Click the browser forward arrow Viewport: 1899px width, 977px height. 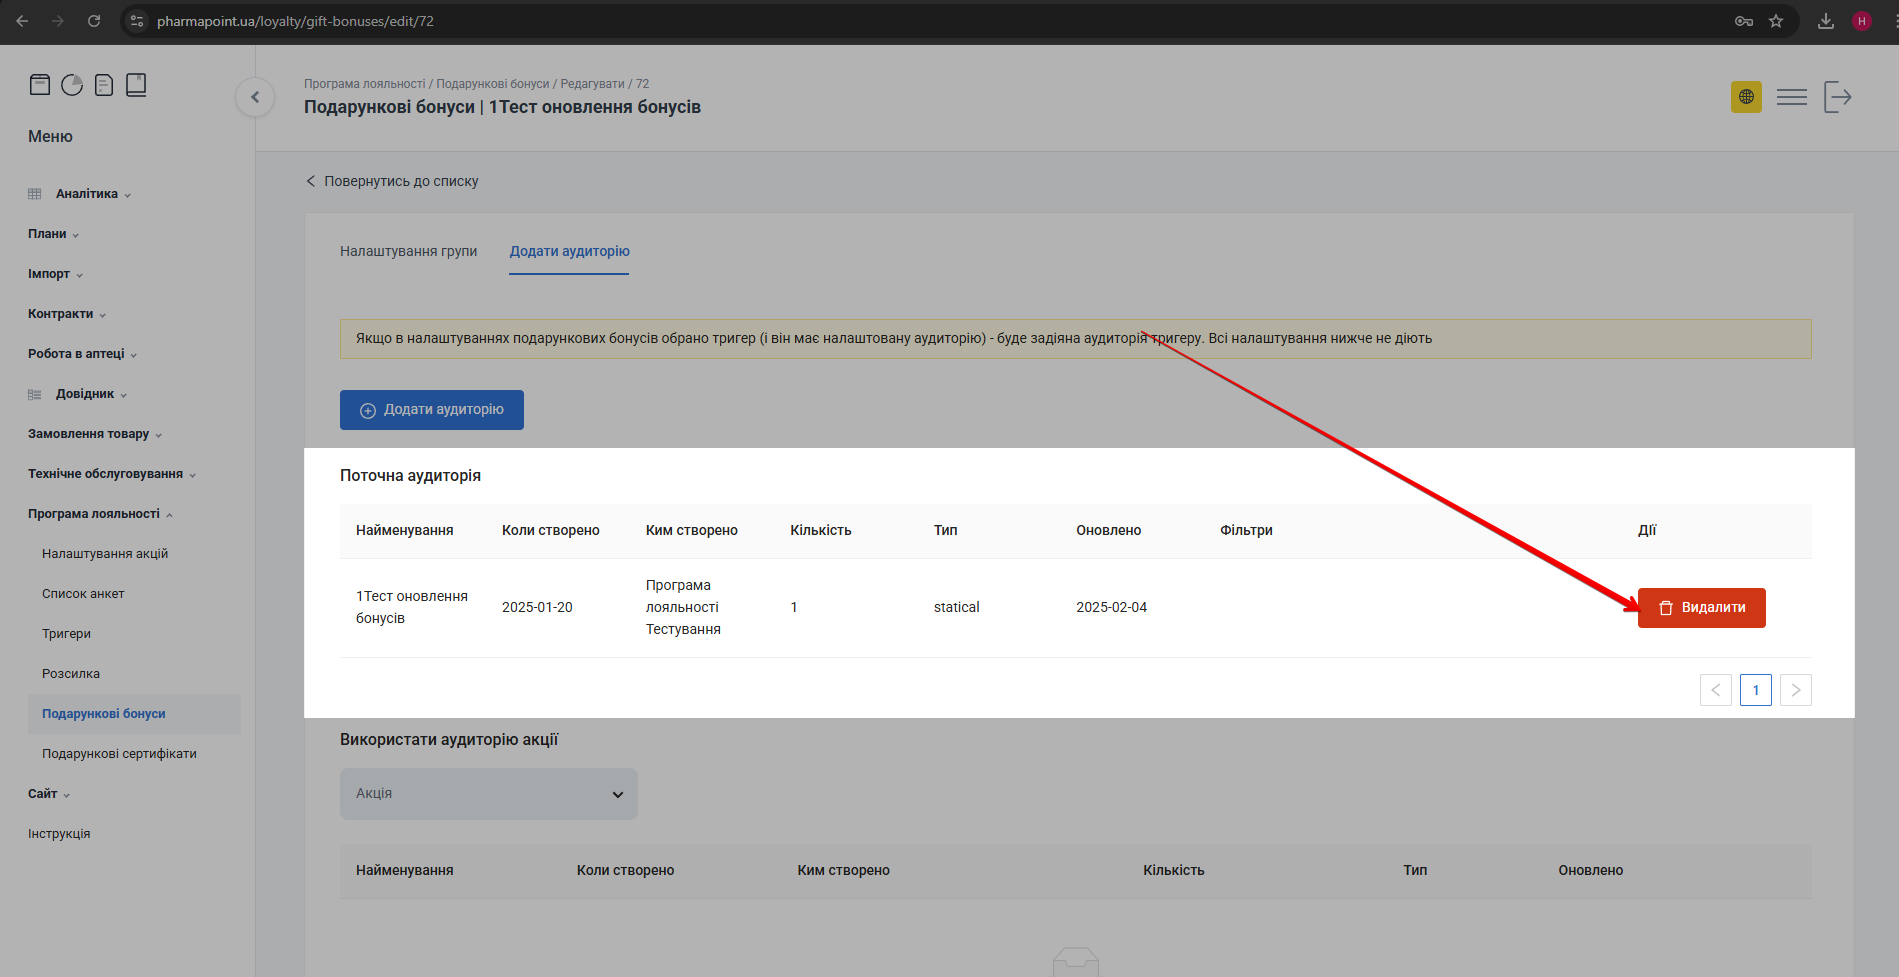[58, 21]
